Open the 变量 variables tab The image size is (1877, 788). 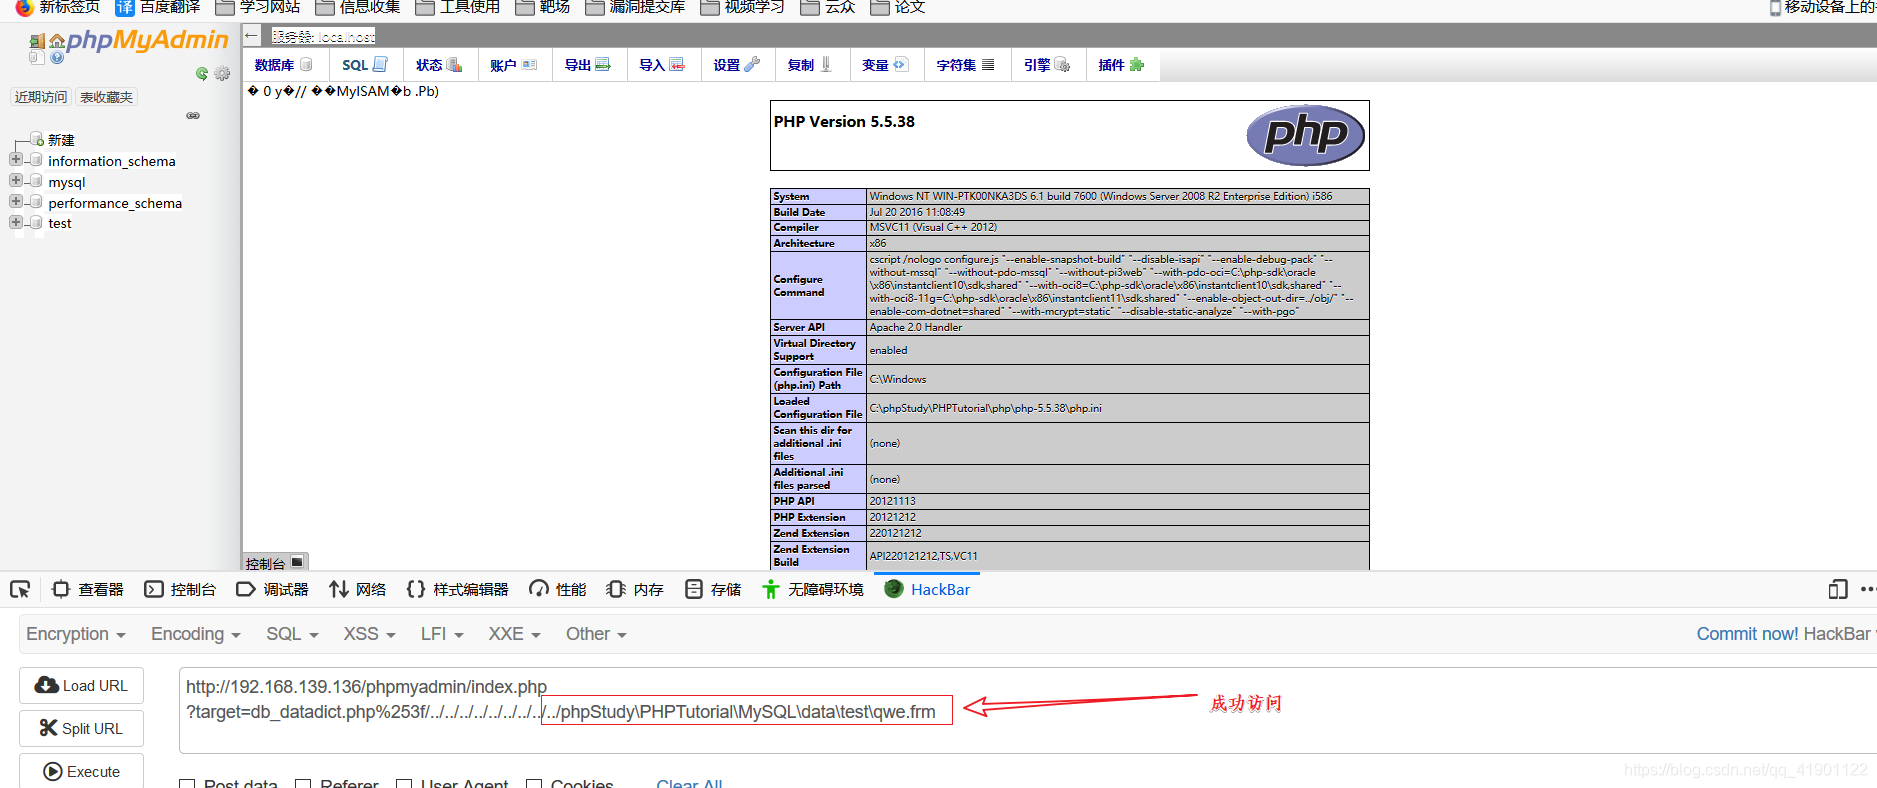click(x=885, y=65)
